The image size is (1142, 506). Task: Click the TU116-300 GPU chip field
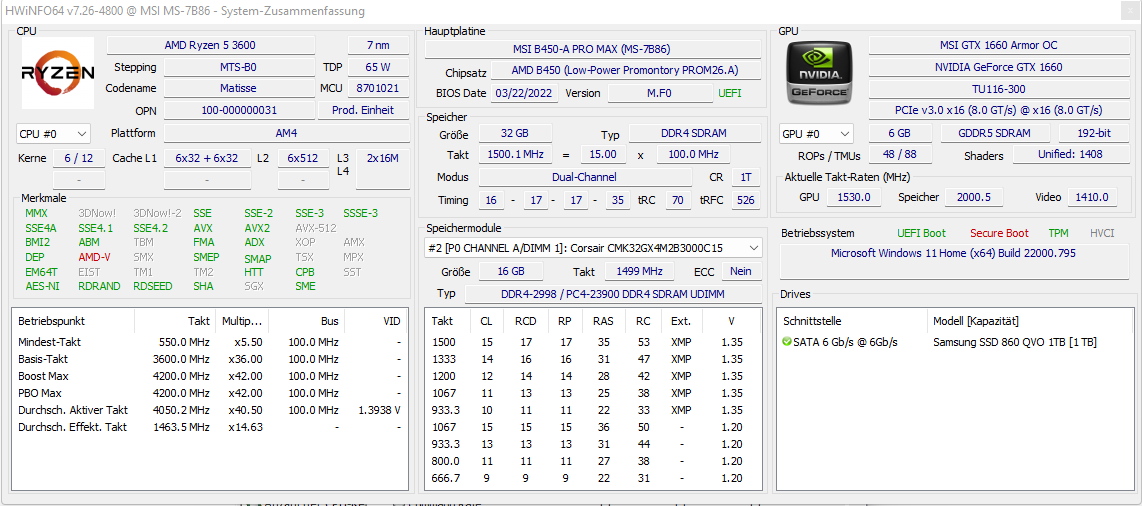point(999,88)
